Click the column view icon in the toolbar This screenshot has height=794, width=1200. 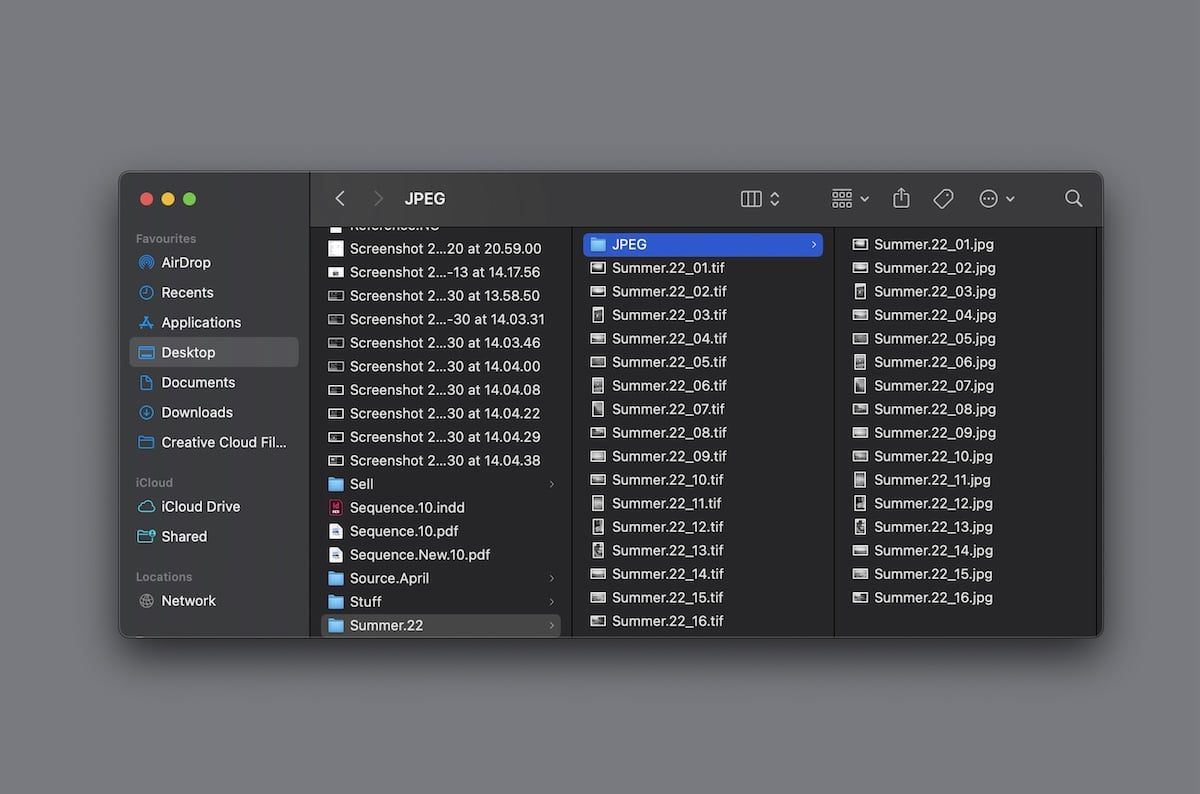click(751, 198)
